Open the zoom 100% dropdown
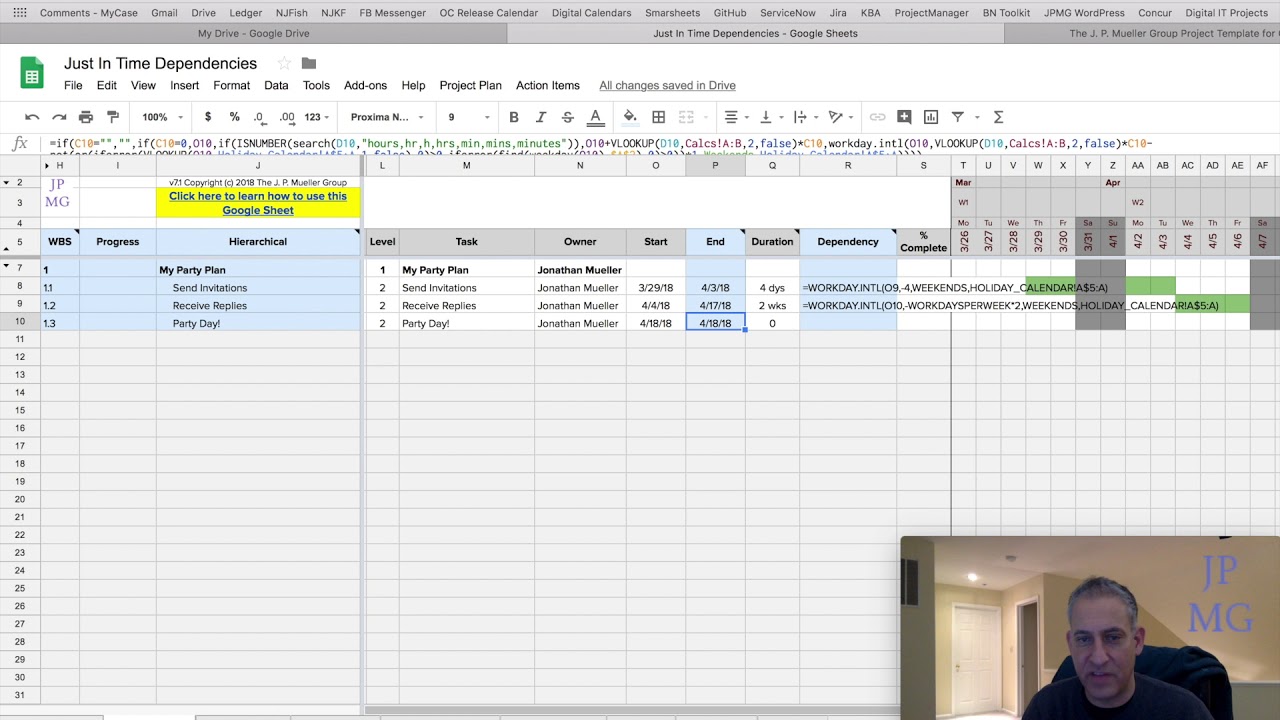The height and width of the screenshot is (720, 1280). 162,117
